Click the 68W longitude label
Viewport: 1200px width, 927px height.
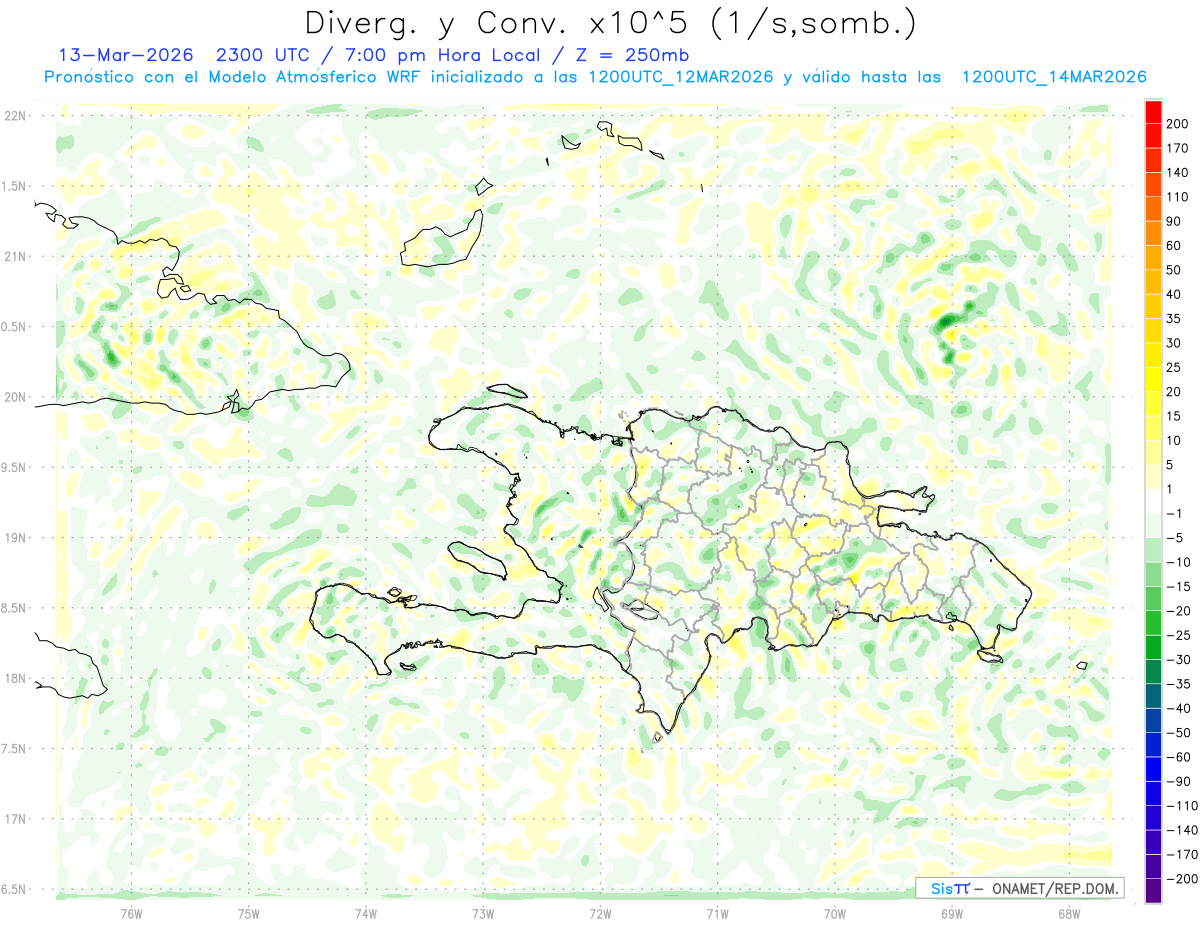[x=1068, y=913]
